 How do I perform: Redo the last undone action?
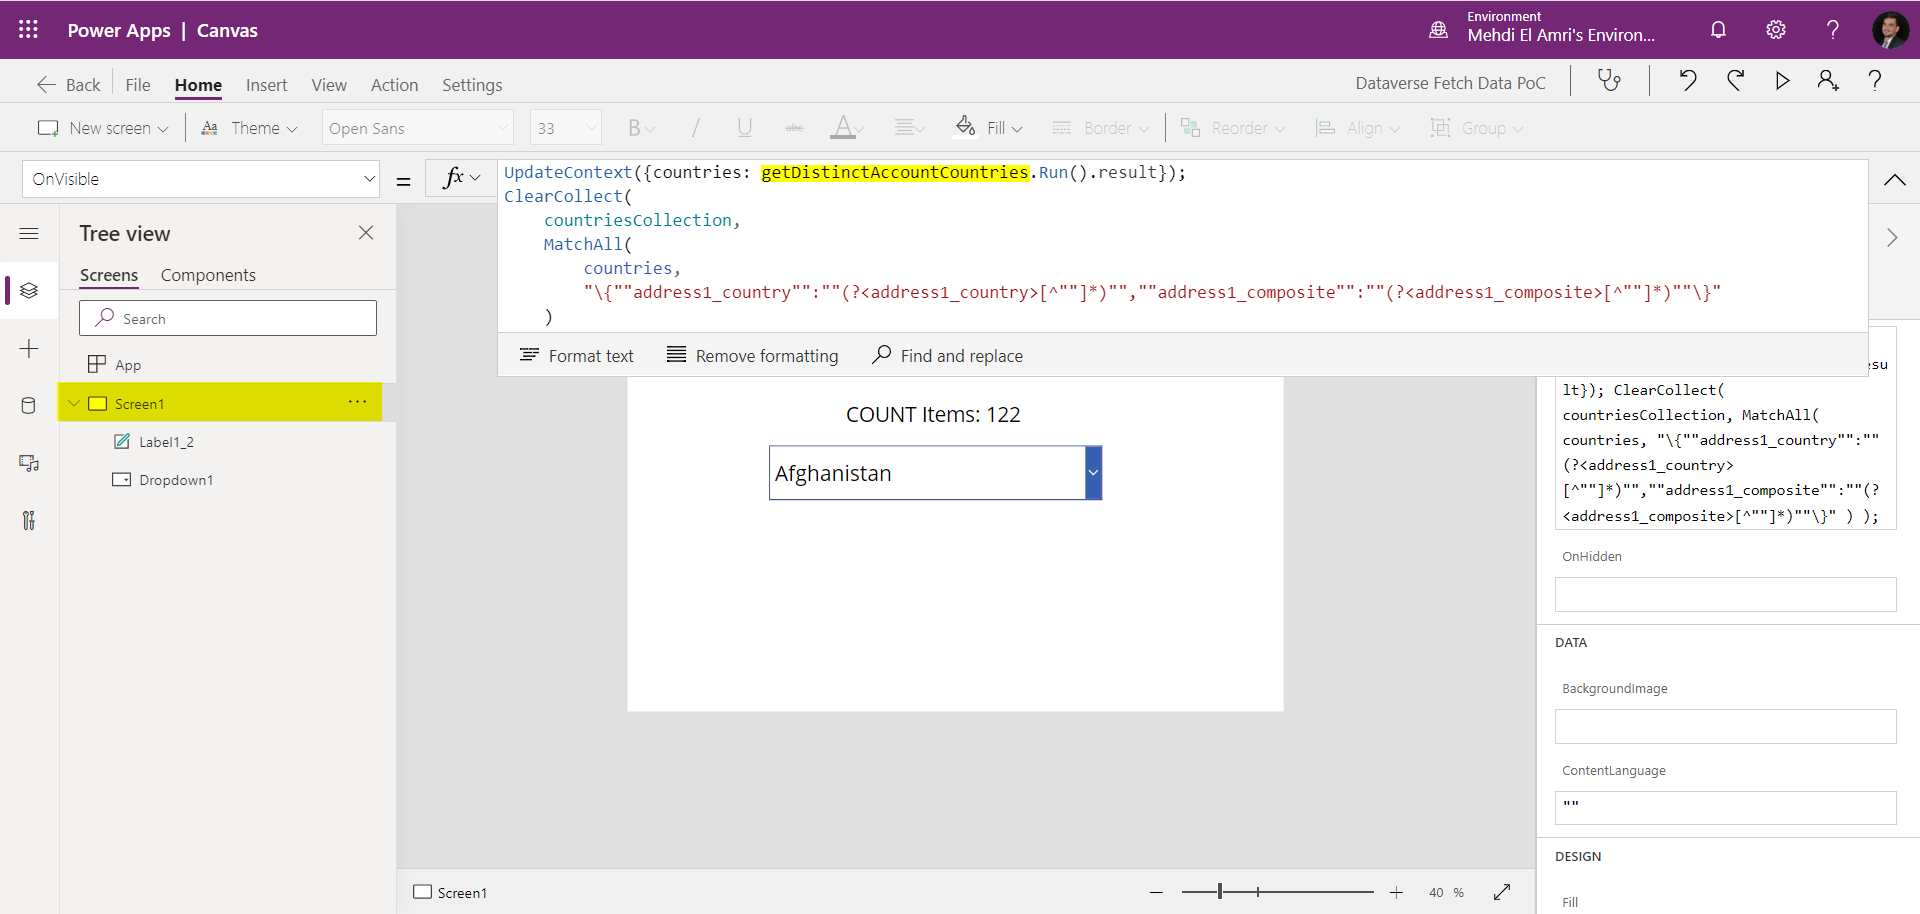click(x=1736, y=81)
